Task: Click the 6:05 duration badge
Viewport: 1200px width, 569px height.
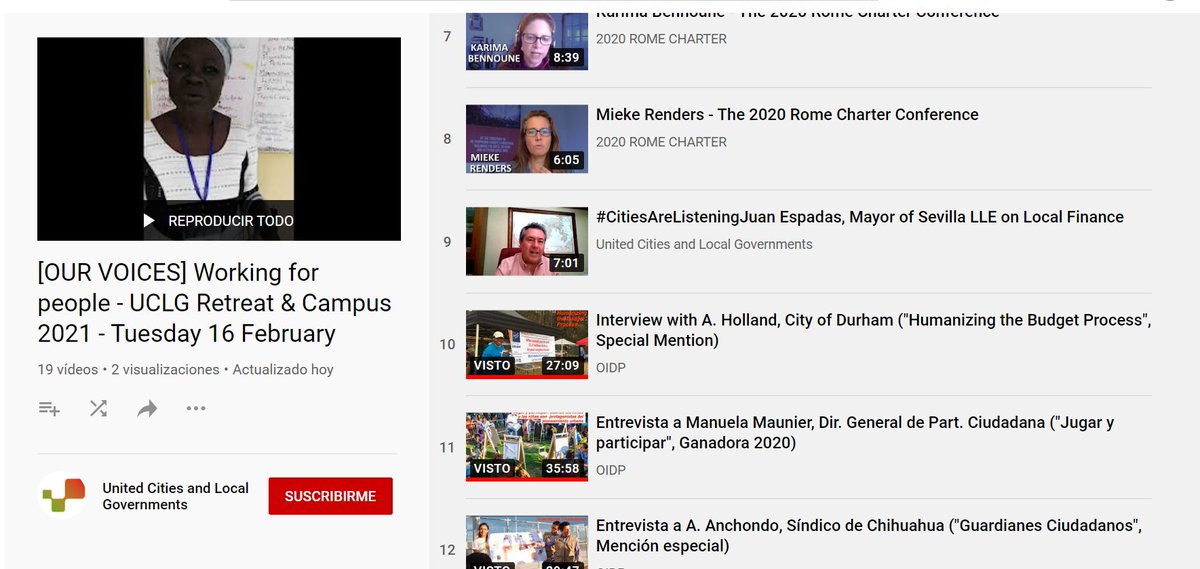Action: pyautogui.click(x=566, y=160)
